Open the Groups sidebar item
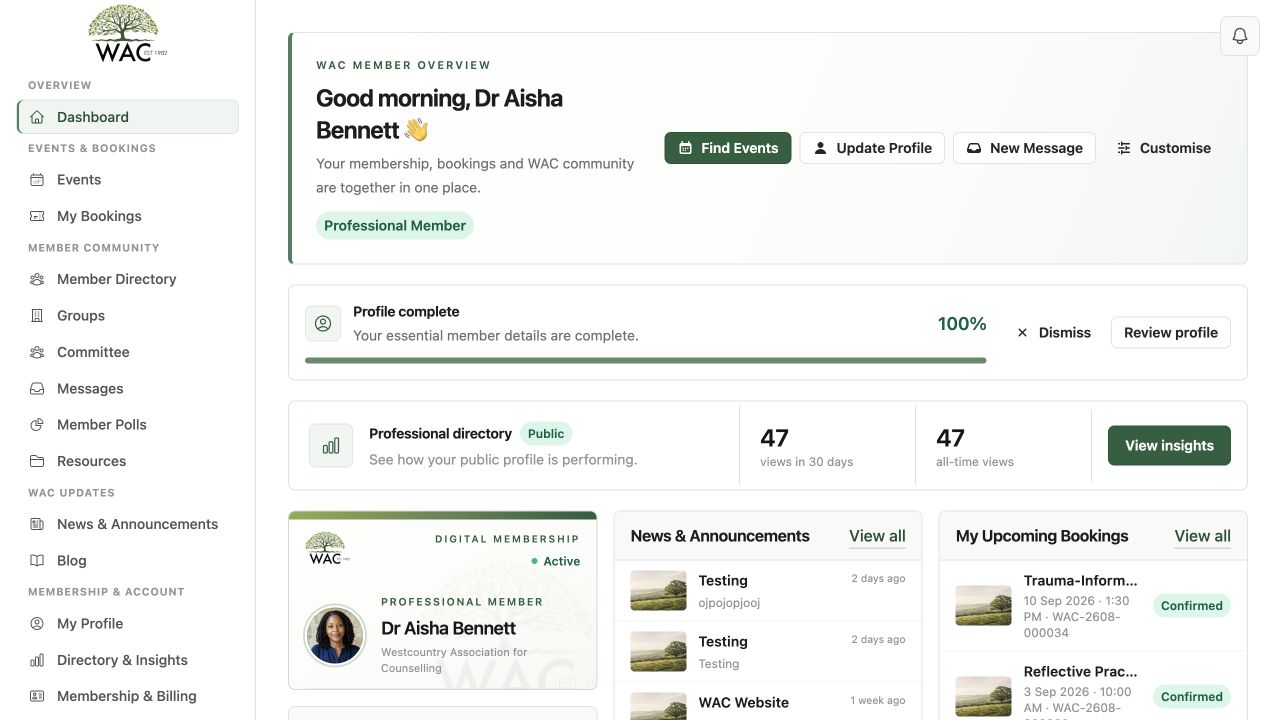The width and height of the screenshot is (1280, 720). 128,316
